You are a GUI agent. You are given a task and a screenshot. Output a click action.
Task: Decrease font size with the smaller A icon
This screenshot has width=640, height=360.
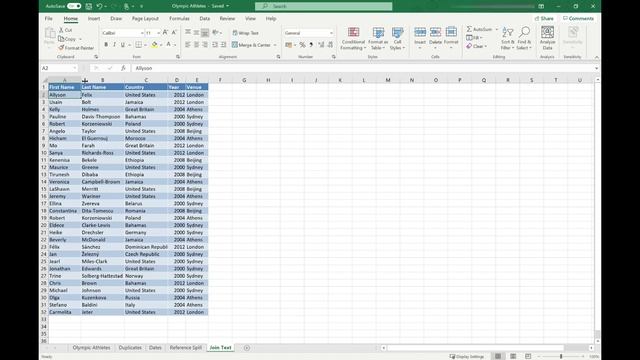[174, 33]
